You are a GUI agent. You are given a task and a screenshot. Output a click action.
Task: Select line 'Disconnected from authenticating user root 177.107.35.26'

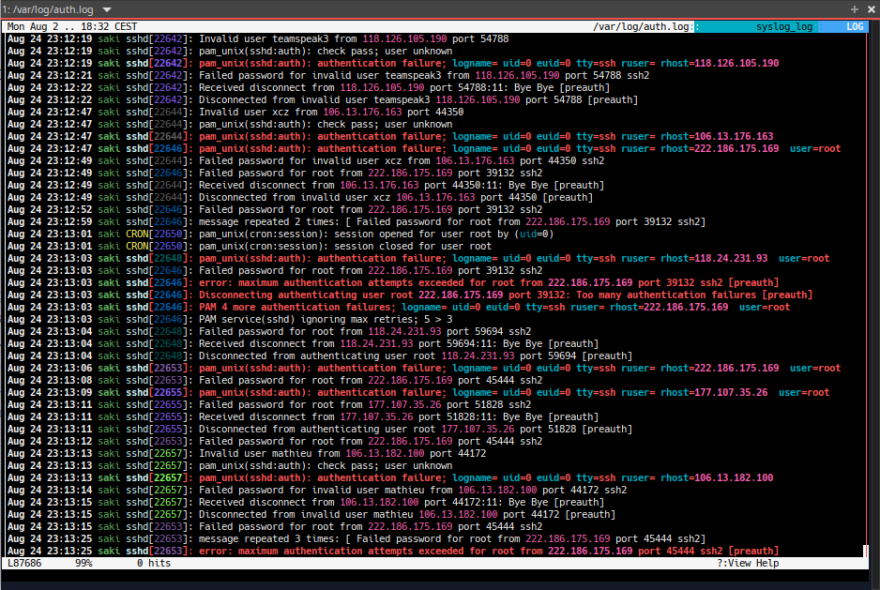tap(320, 429)
